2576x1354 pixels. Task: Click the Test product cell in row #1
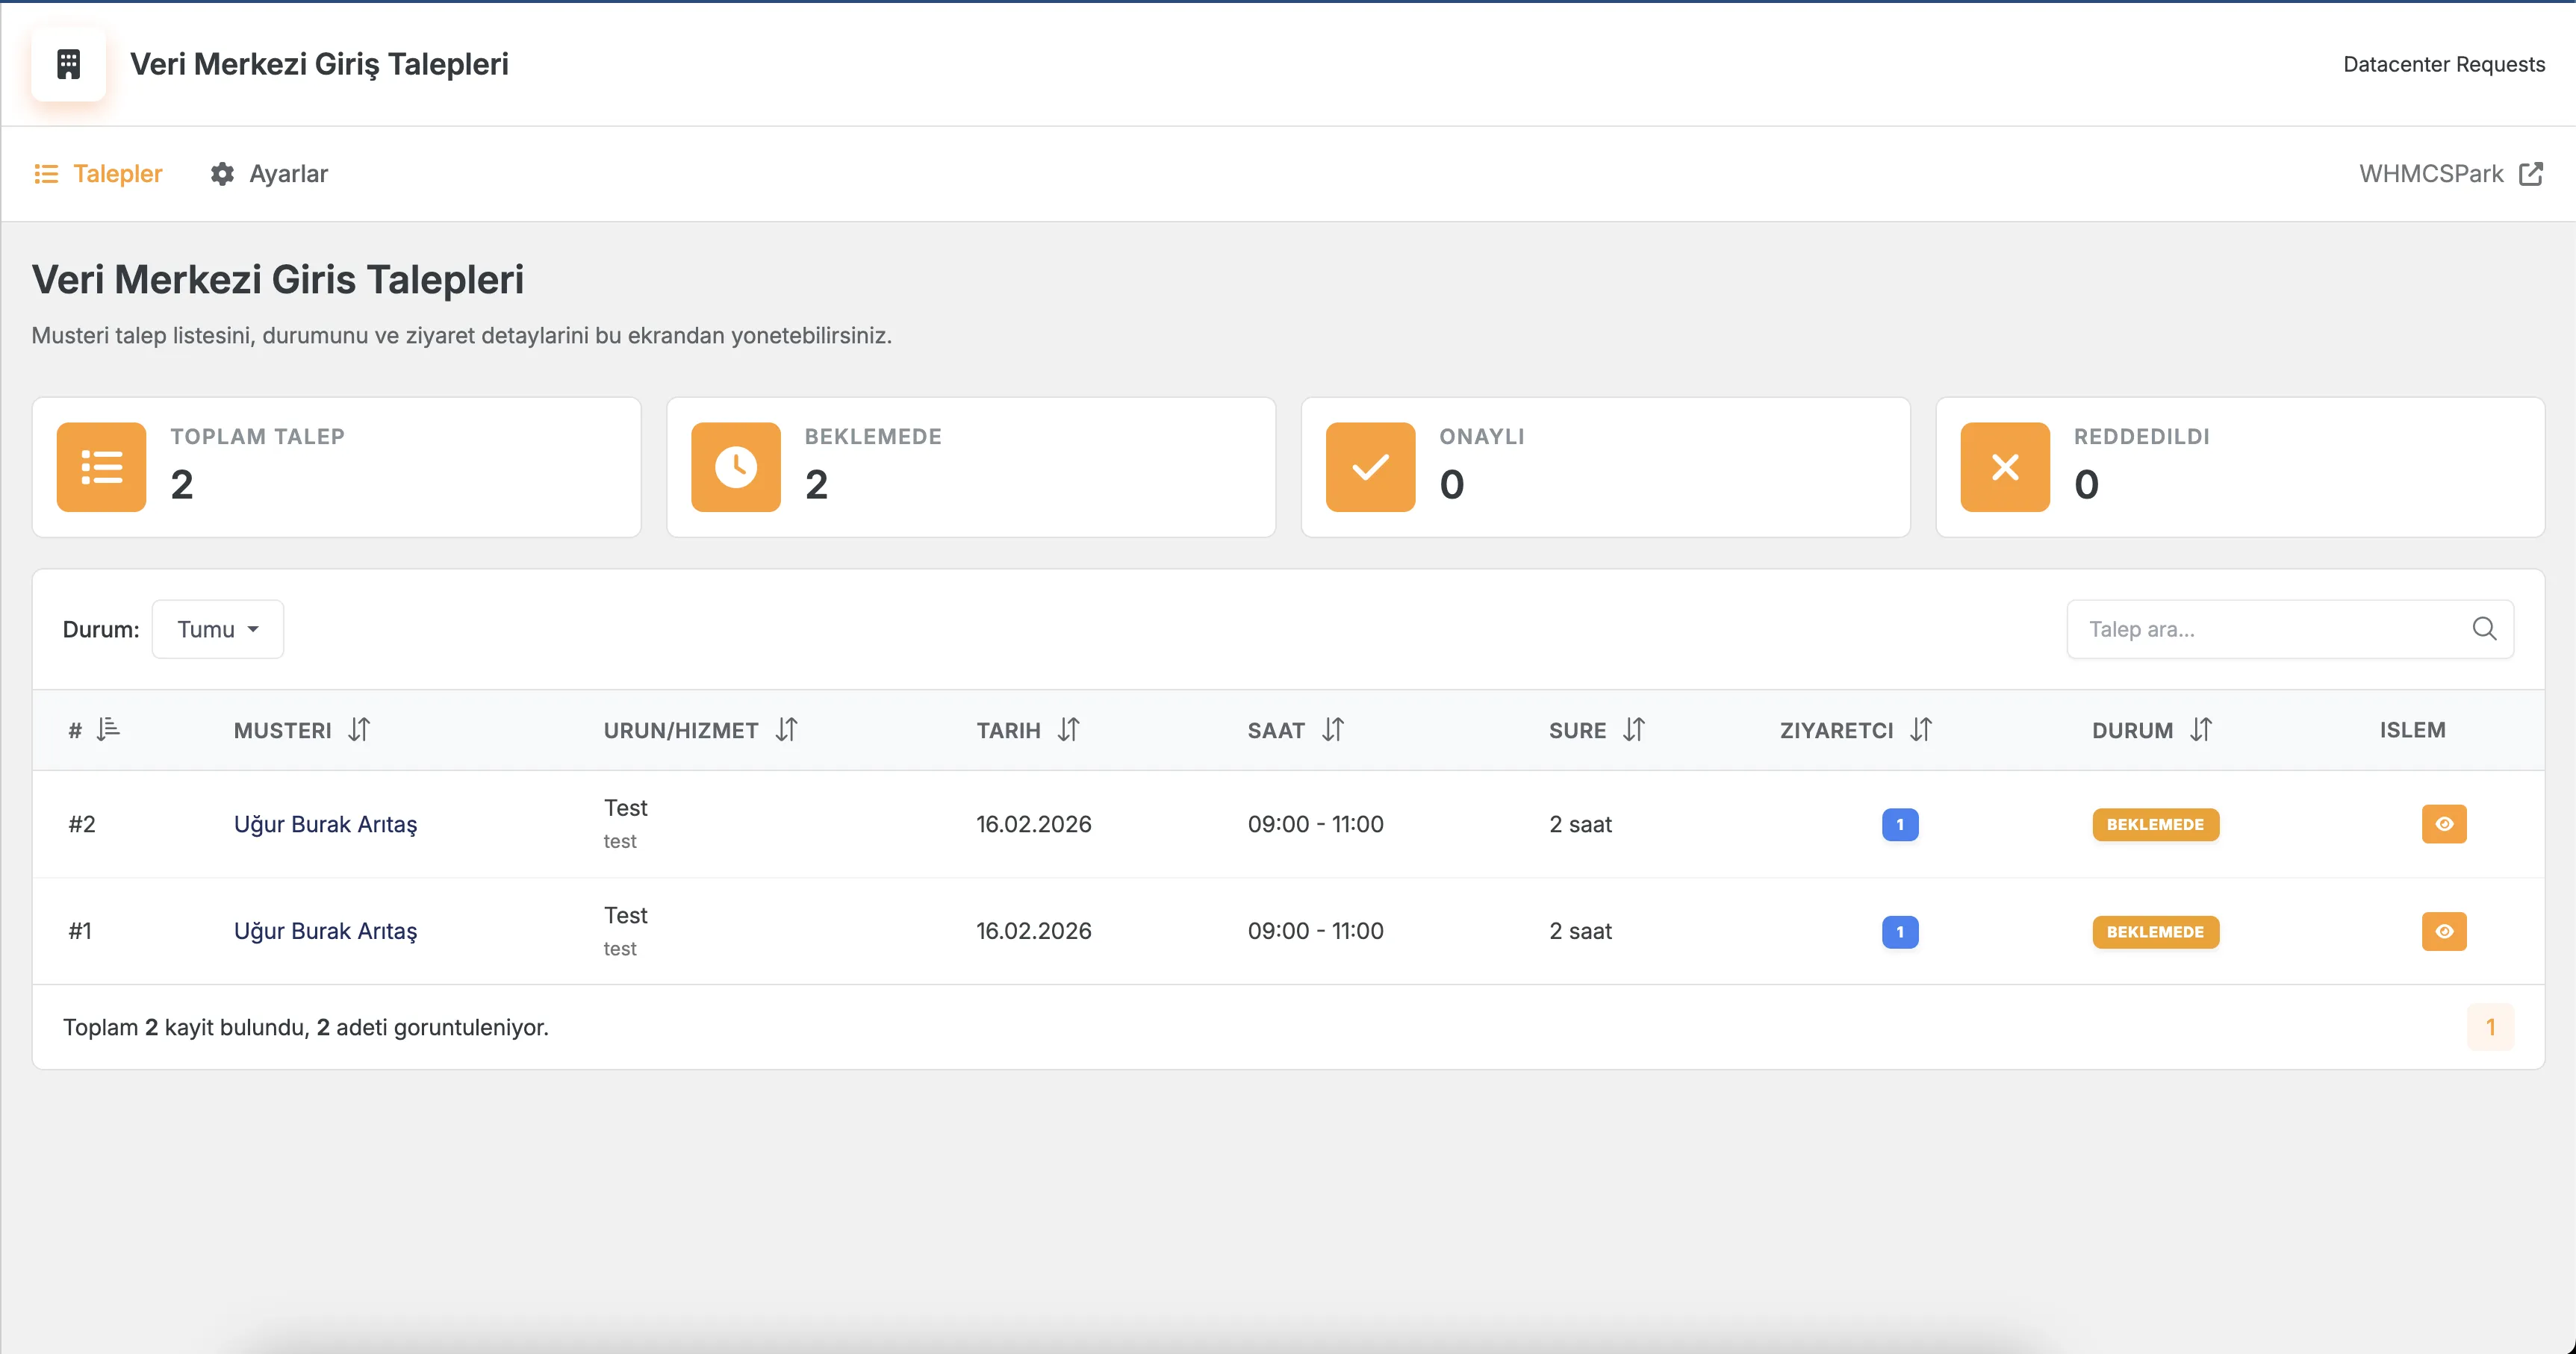[x=626, y=931]
